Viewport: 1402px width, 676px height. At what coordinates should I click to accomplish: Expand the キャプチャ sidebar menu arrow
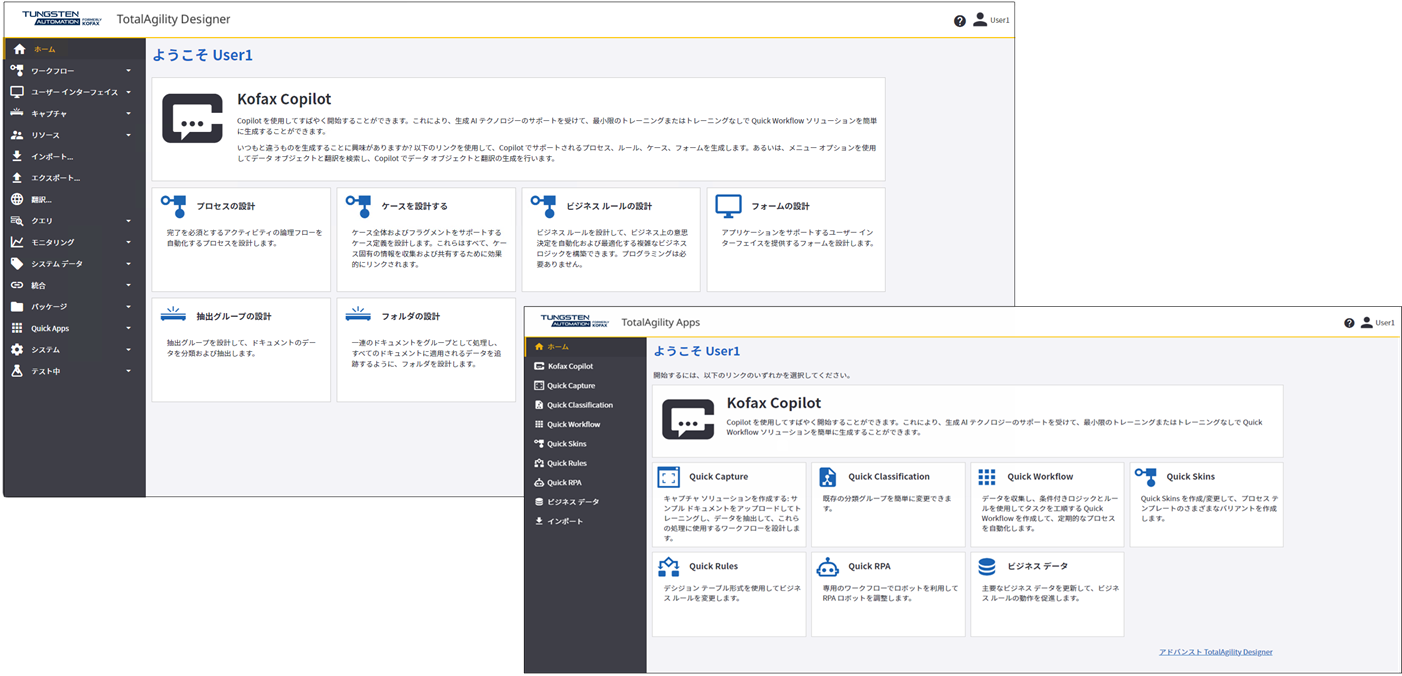click(x=128, y=114)
